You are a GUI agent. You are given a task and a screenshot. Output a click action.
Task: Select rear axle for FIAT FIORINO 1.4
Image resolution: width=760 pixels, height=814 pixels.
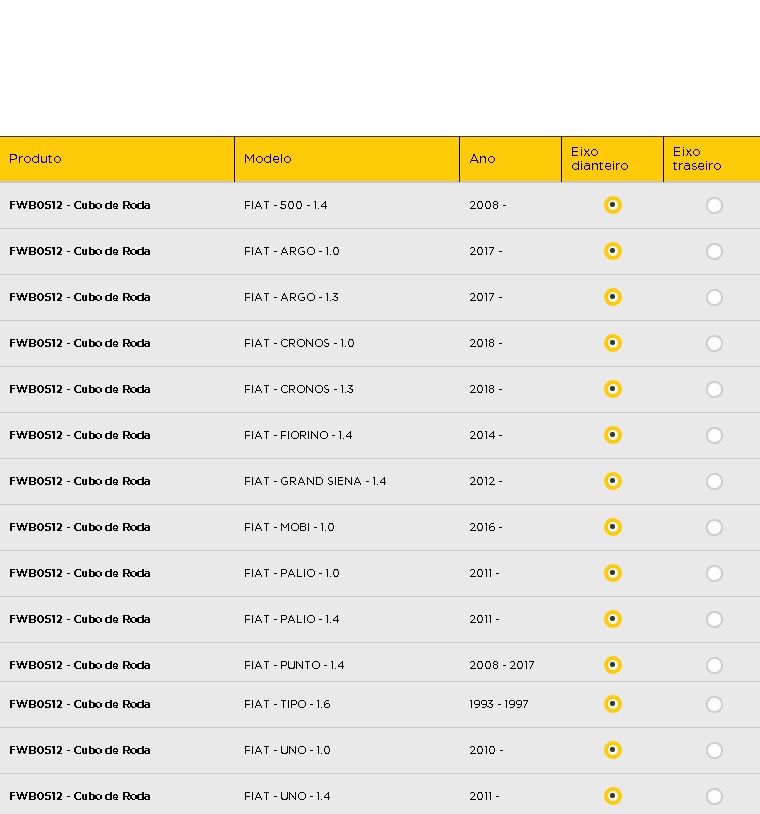(714, 436)
